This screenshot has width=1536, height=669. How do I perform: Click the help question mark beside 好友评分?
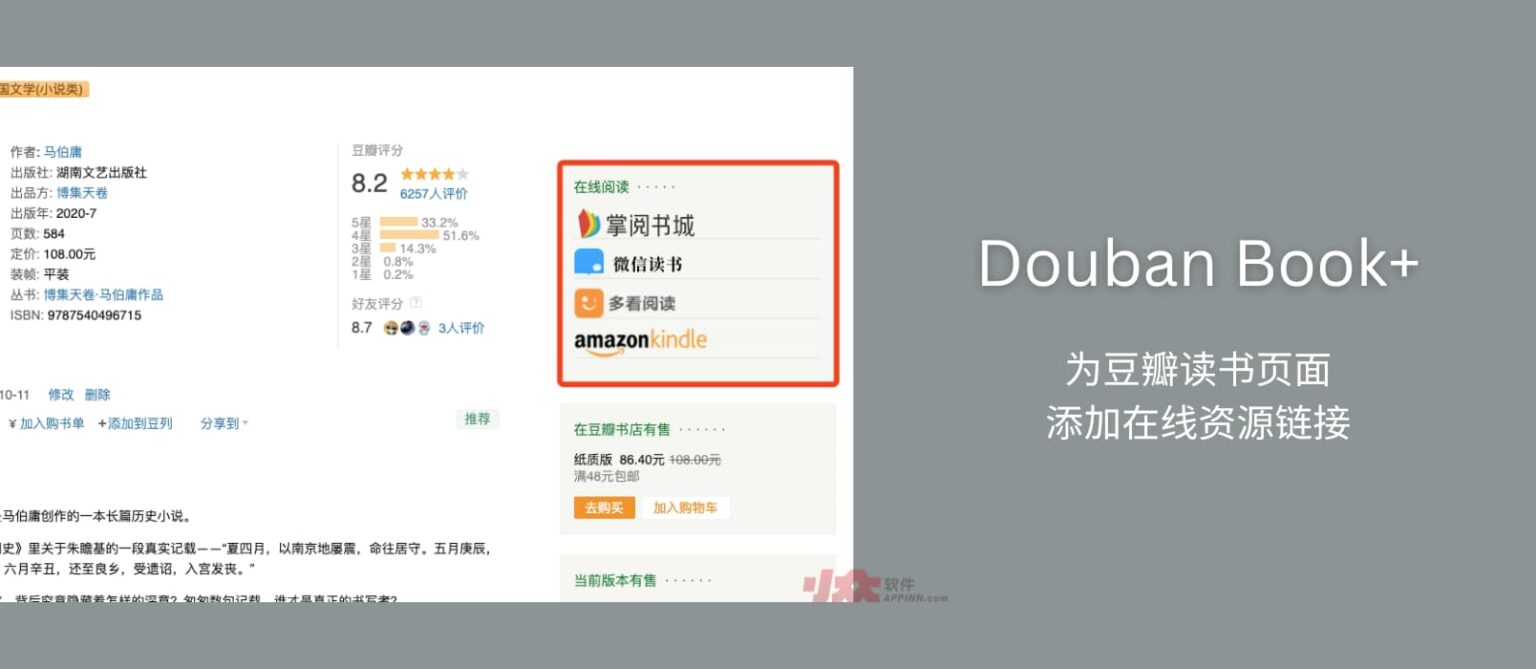(416, 301)
